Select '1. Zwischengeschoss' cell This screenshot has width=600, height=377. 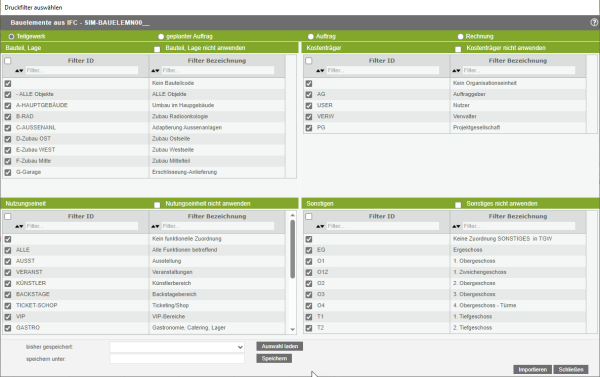518,272
